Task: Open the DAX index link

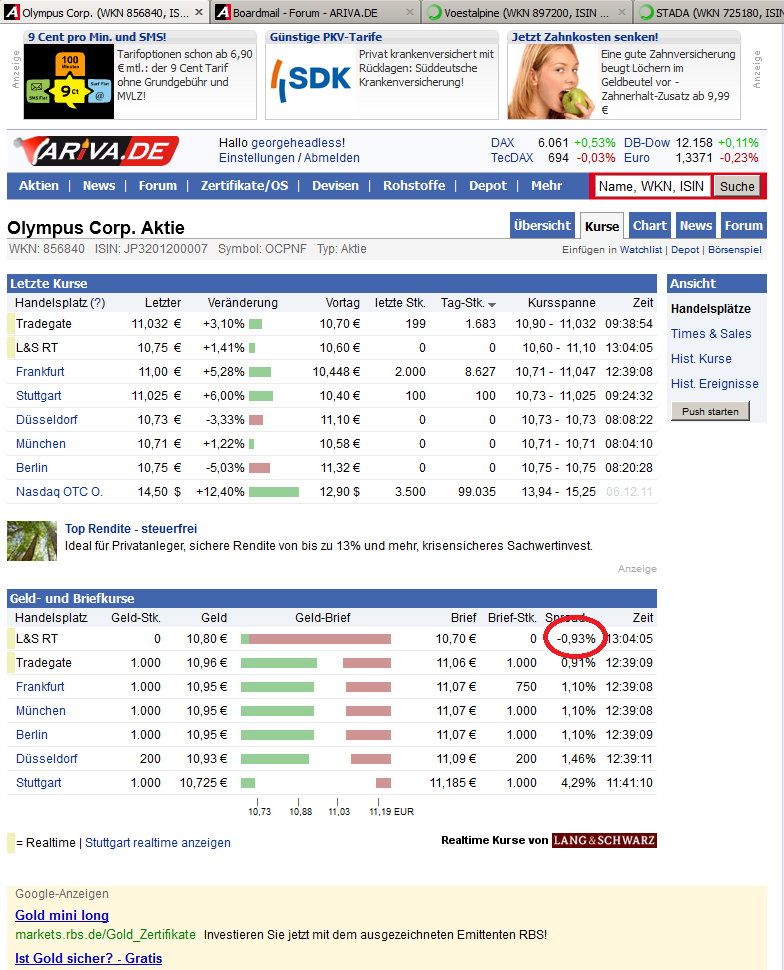Action: pyautogui.click(x=502, y=143)
